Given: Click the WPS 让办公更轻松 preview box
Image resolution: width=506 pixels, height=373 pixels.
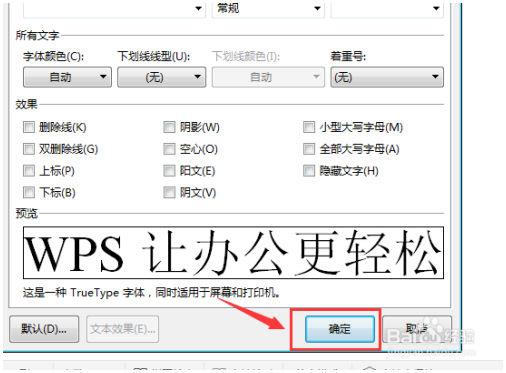Looking at the screenshot, I should [233, 253].
